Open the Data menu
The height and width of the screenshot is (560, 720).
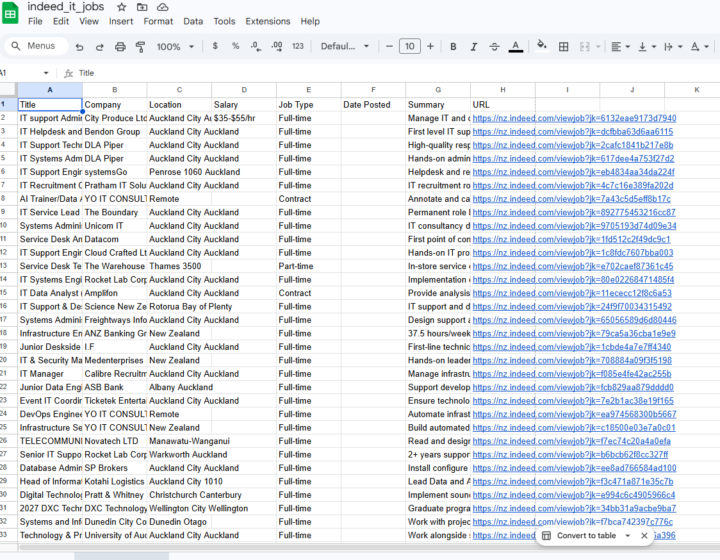tap(193, 21)
